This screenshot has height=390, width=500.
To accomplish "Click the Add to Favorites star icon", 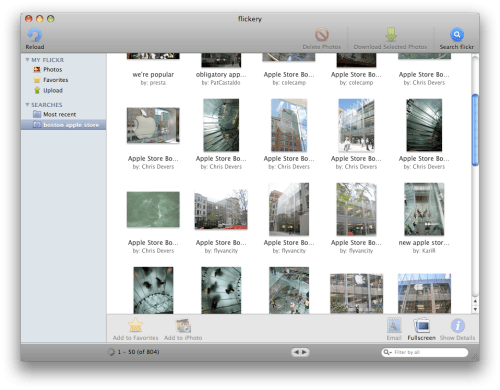I will coord(135,326).
